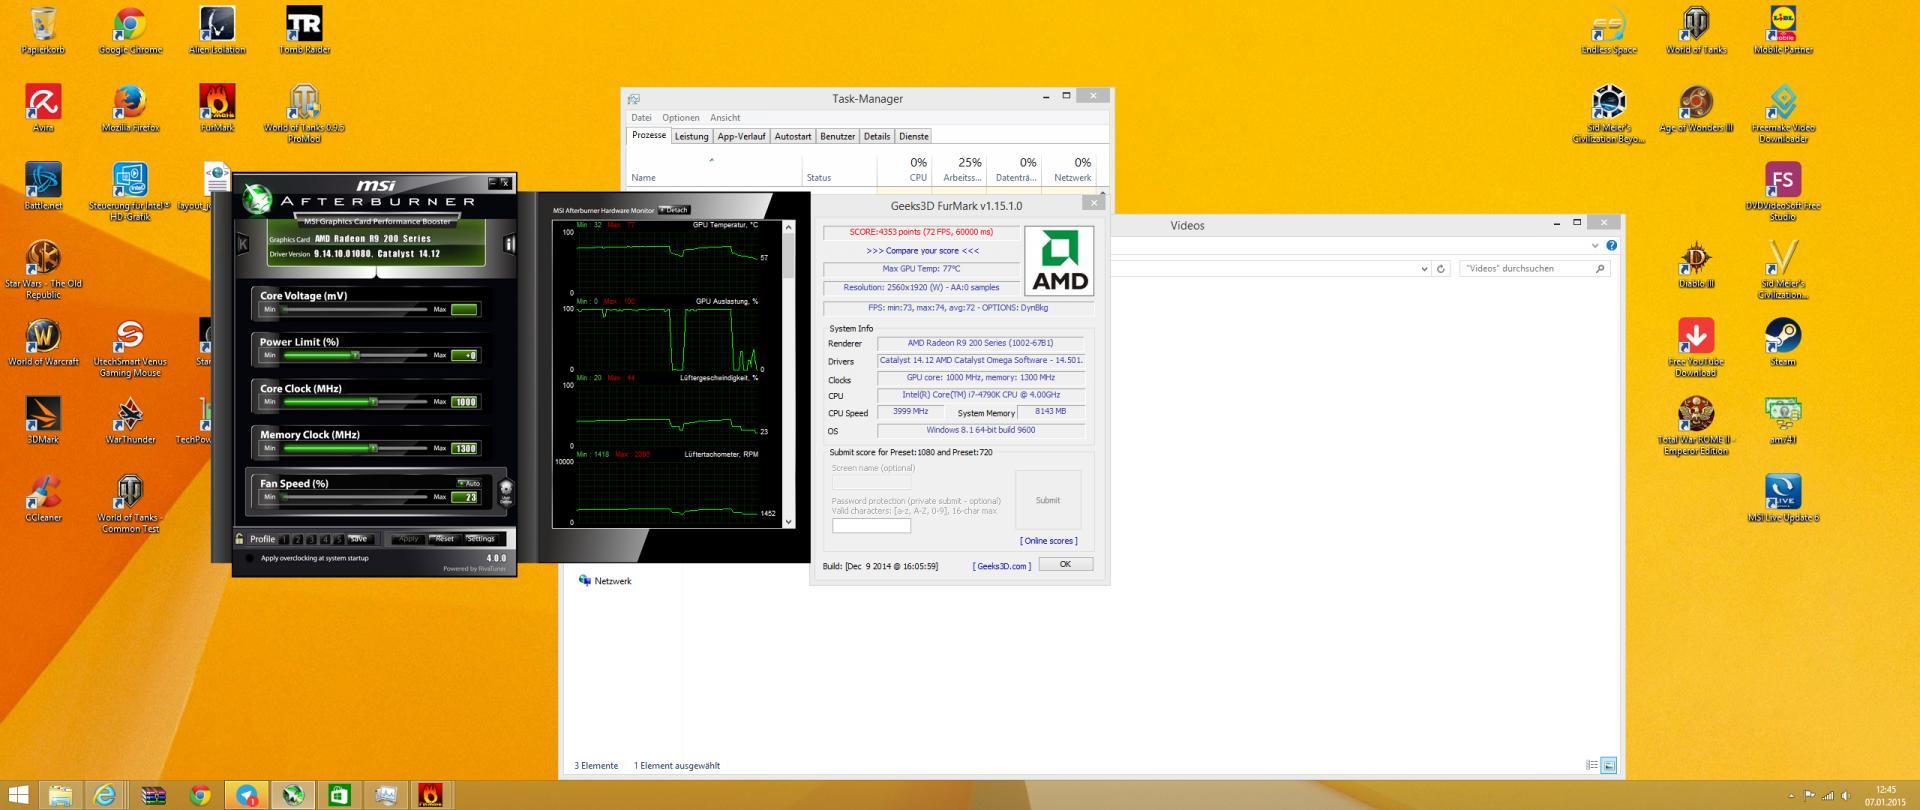The height and width of the screenshot is (810, 1920).
Task: Toggle the Afterburner profile lock icon
Action: tap(239, 539)
